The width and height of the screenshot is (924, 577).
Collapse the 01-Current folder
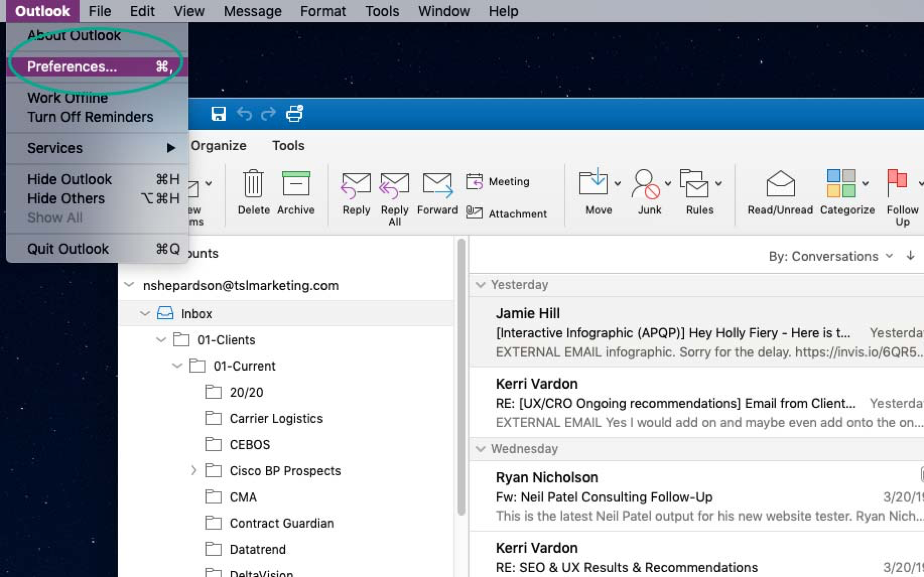(177, 366)
